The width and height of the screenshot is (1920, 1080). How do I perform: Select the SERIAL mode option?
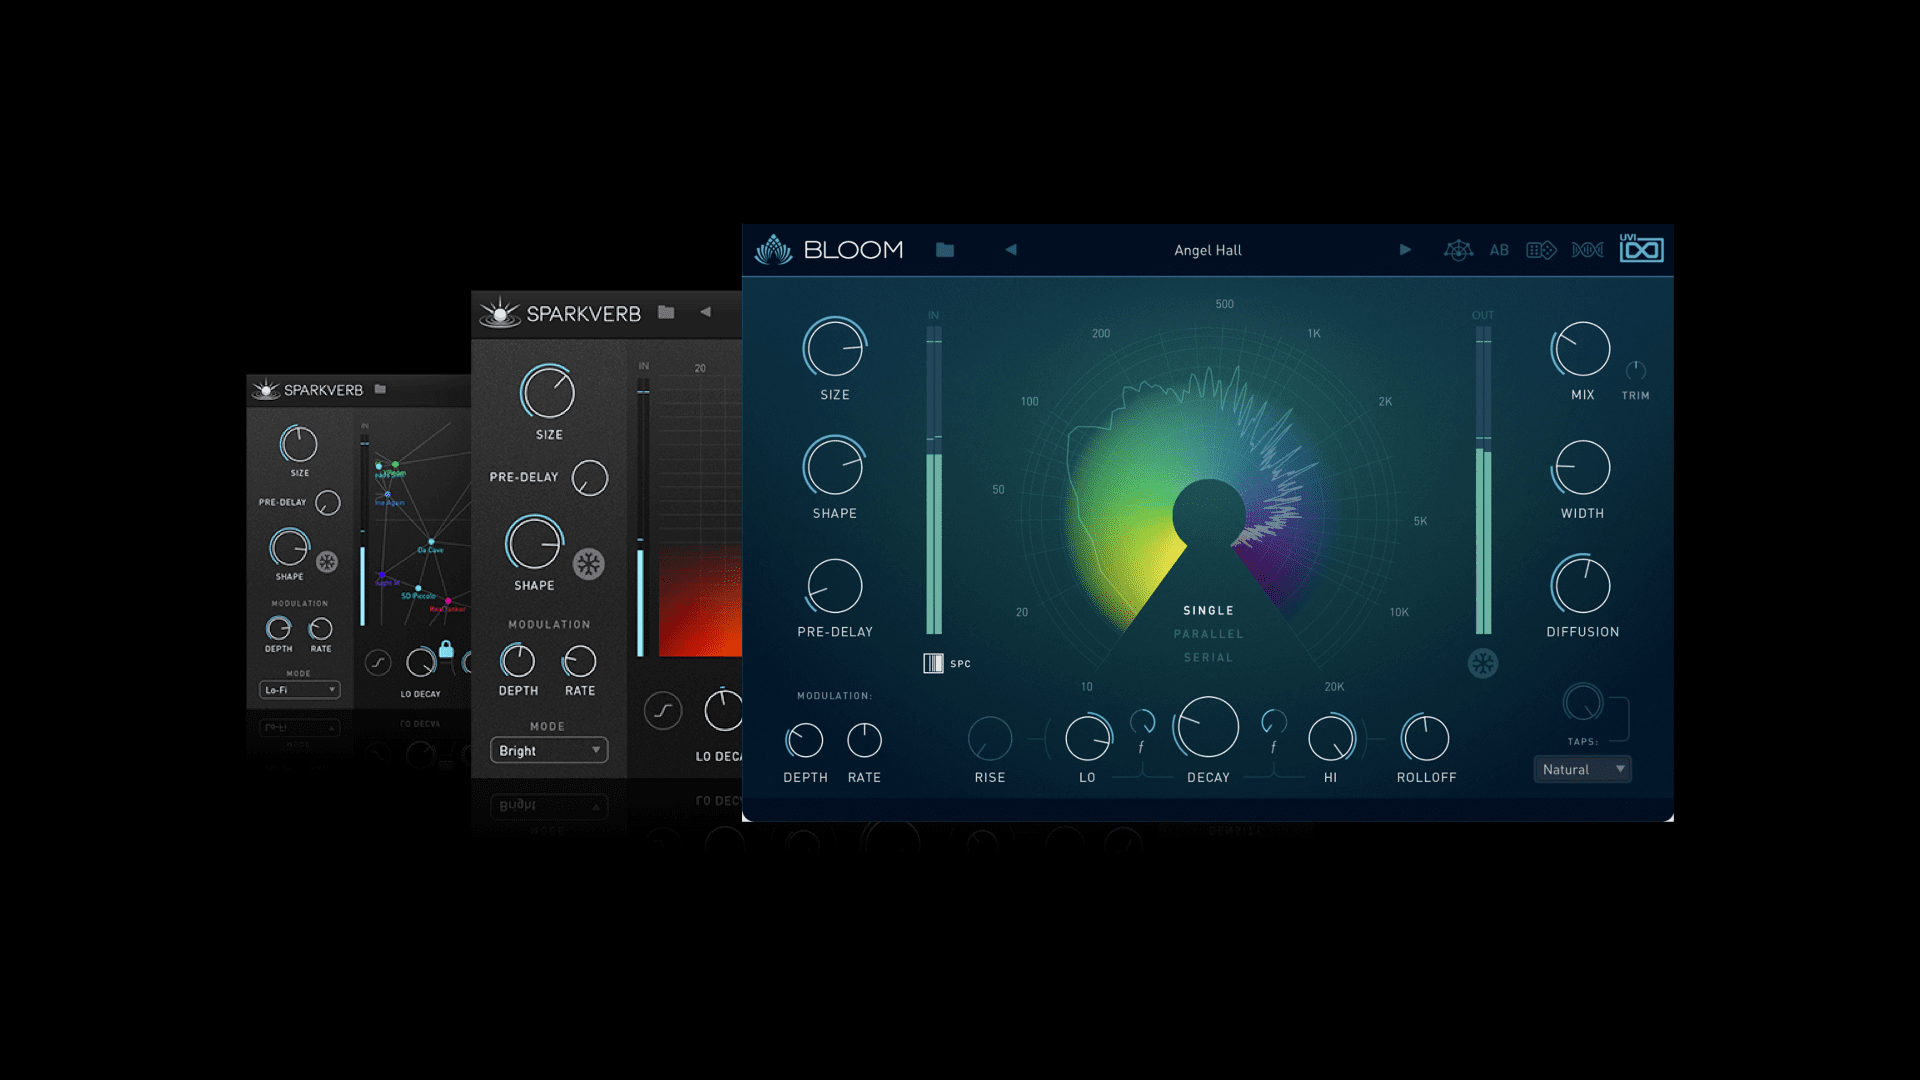click(1208, 658)
